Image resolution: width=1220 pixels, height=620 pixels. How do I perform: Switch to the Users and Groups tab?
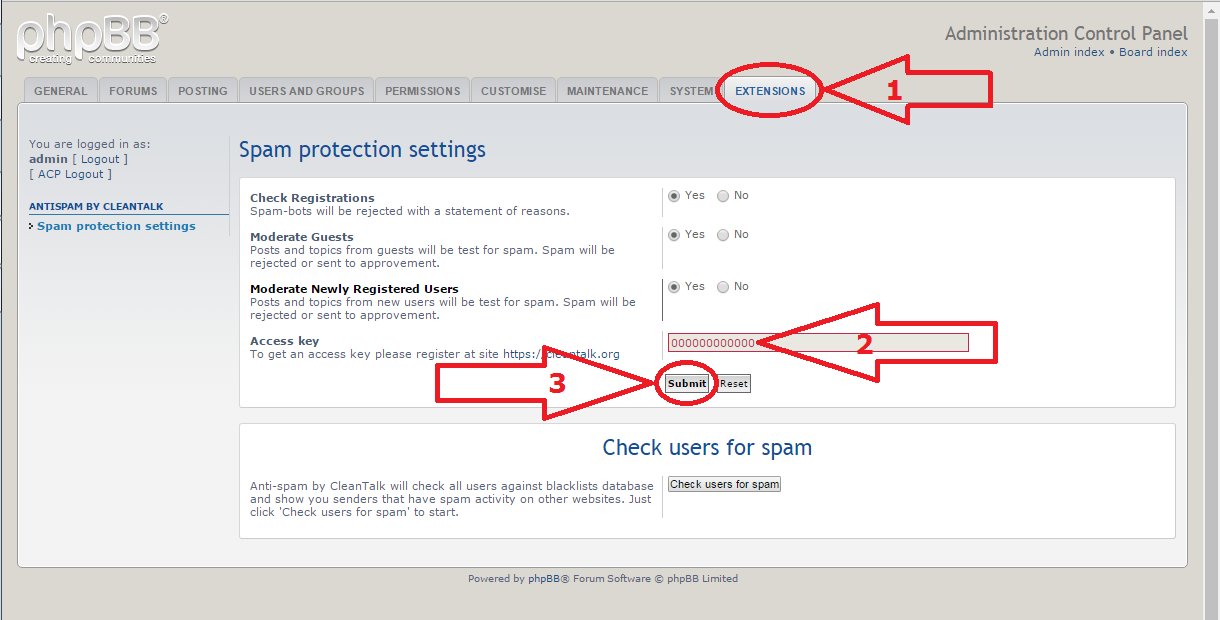point(306,90)
